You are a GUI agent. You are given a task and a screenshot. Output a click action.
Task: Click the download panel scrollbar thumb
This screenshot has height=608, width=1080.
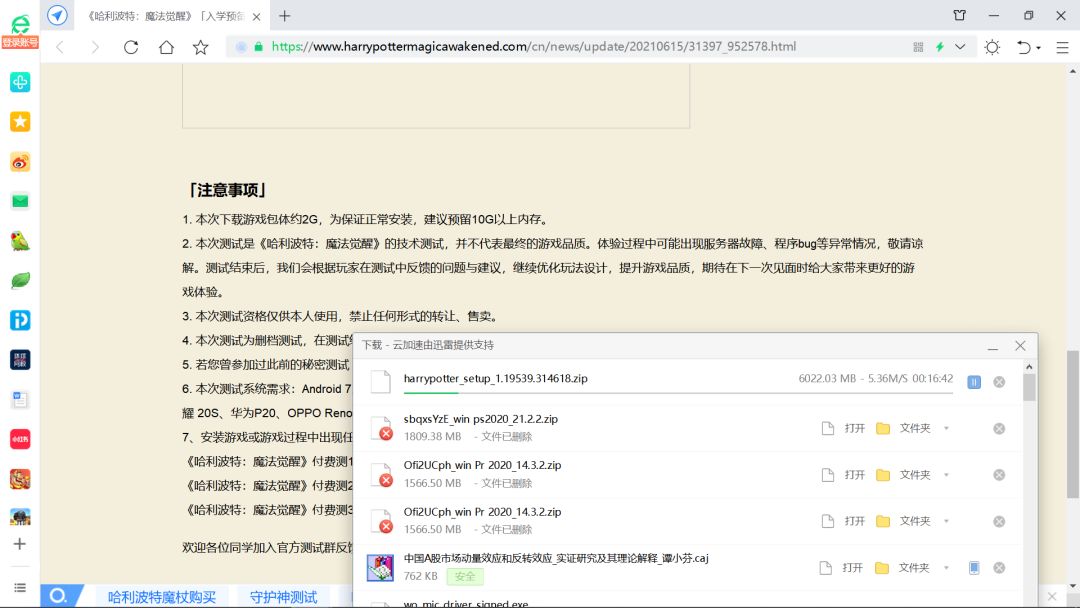[x=1029, y=387]
